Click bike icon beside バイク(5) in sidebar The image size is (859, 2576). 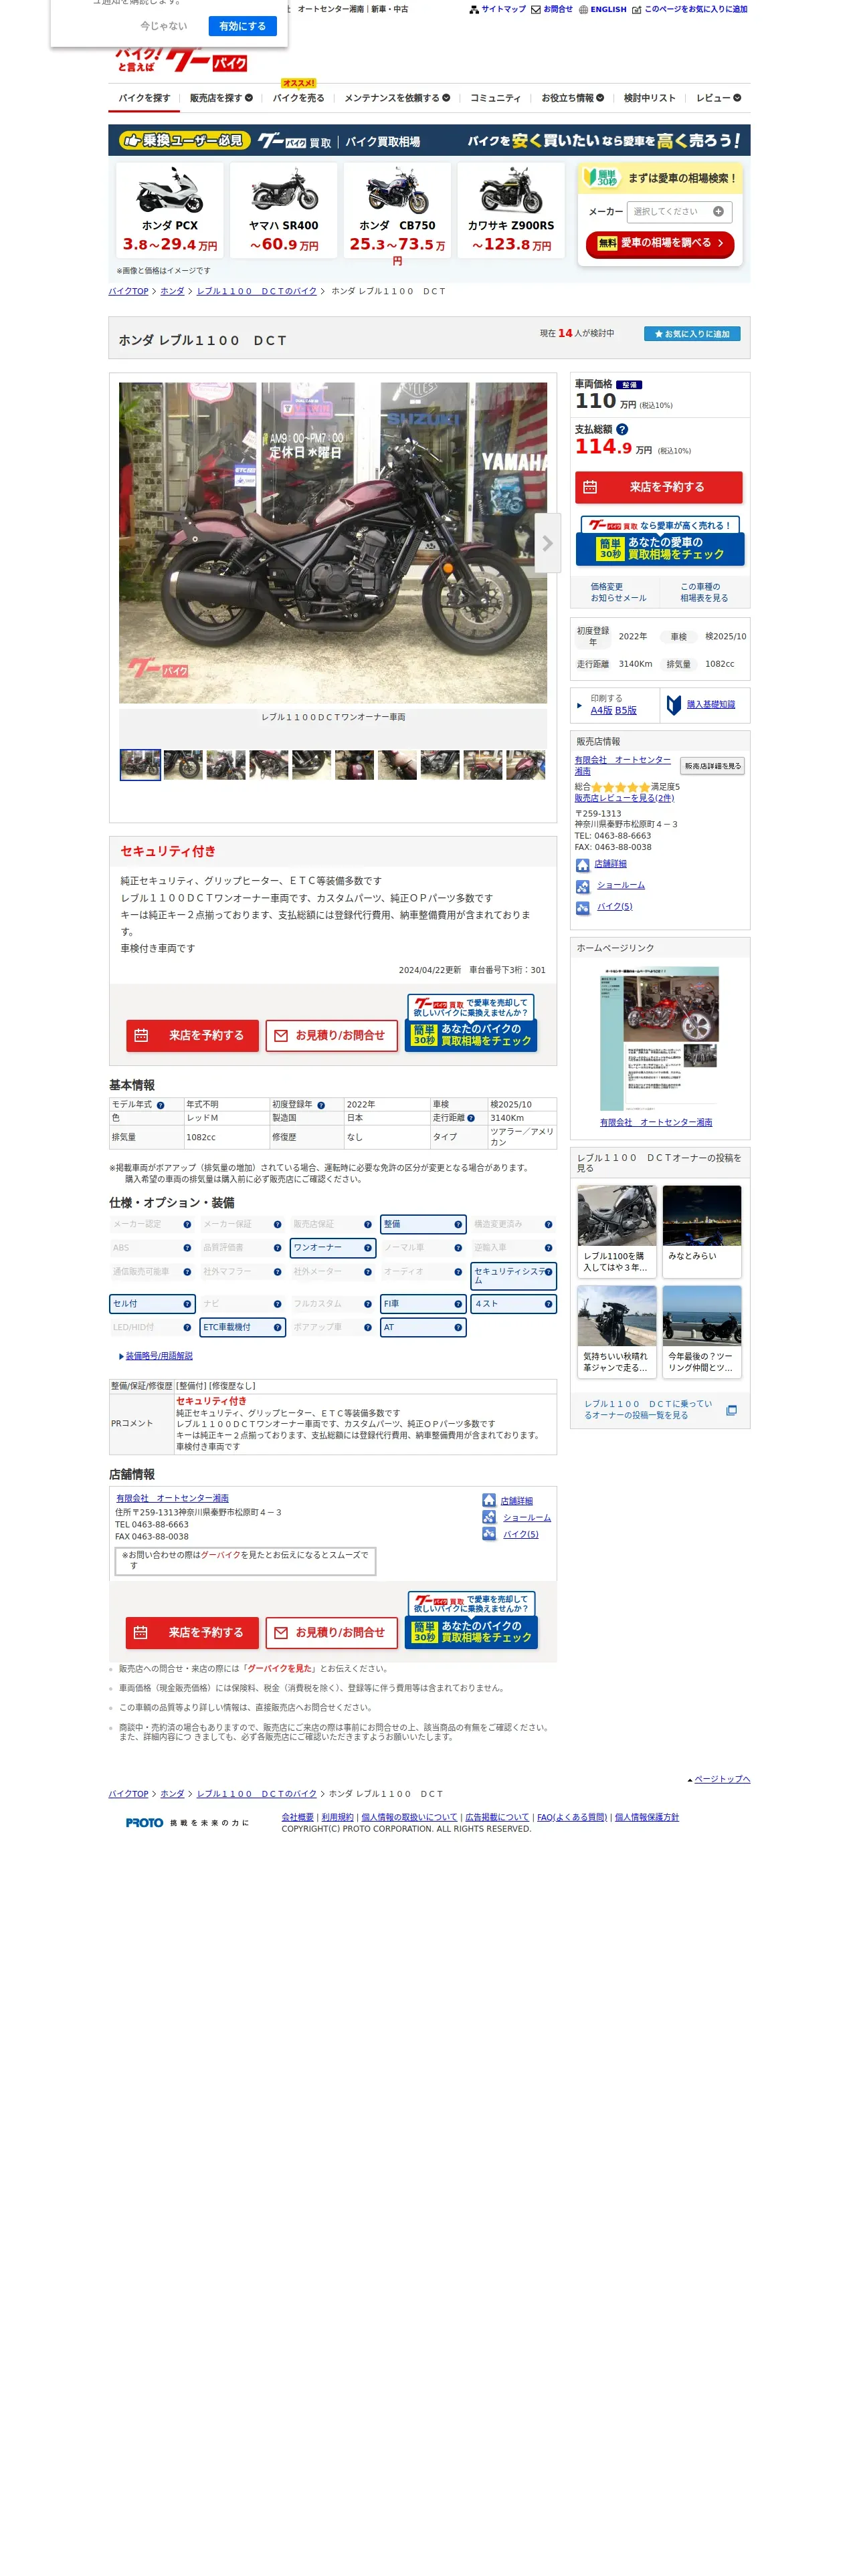click(582, 908)
